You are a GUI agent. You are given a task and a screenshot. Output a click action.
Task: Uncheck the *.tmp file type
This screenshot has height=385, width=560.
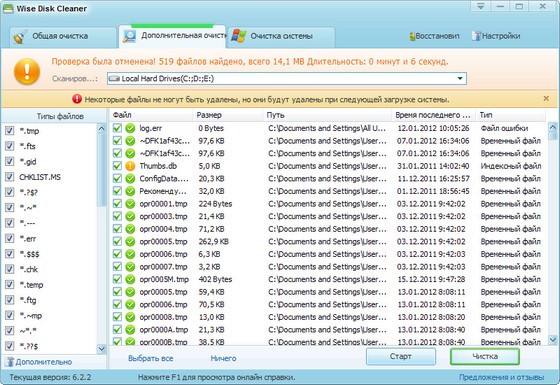tap(10, 131)
